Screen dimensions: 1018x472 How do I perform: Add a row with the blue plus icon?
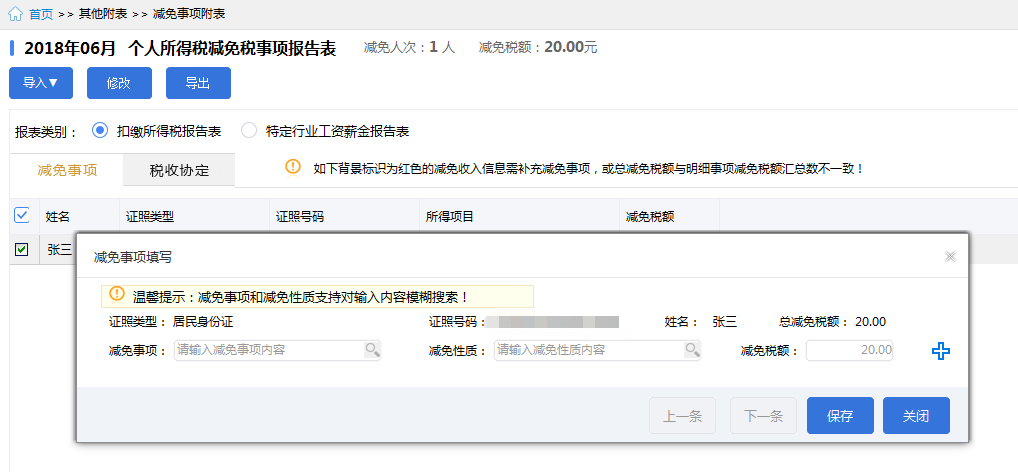click(x=941, y=351)
